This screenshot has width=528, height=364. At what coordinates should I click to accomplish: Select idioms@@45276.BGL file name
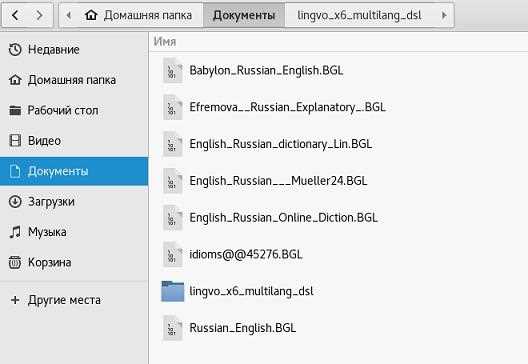[246, 254]
